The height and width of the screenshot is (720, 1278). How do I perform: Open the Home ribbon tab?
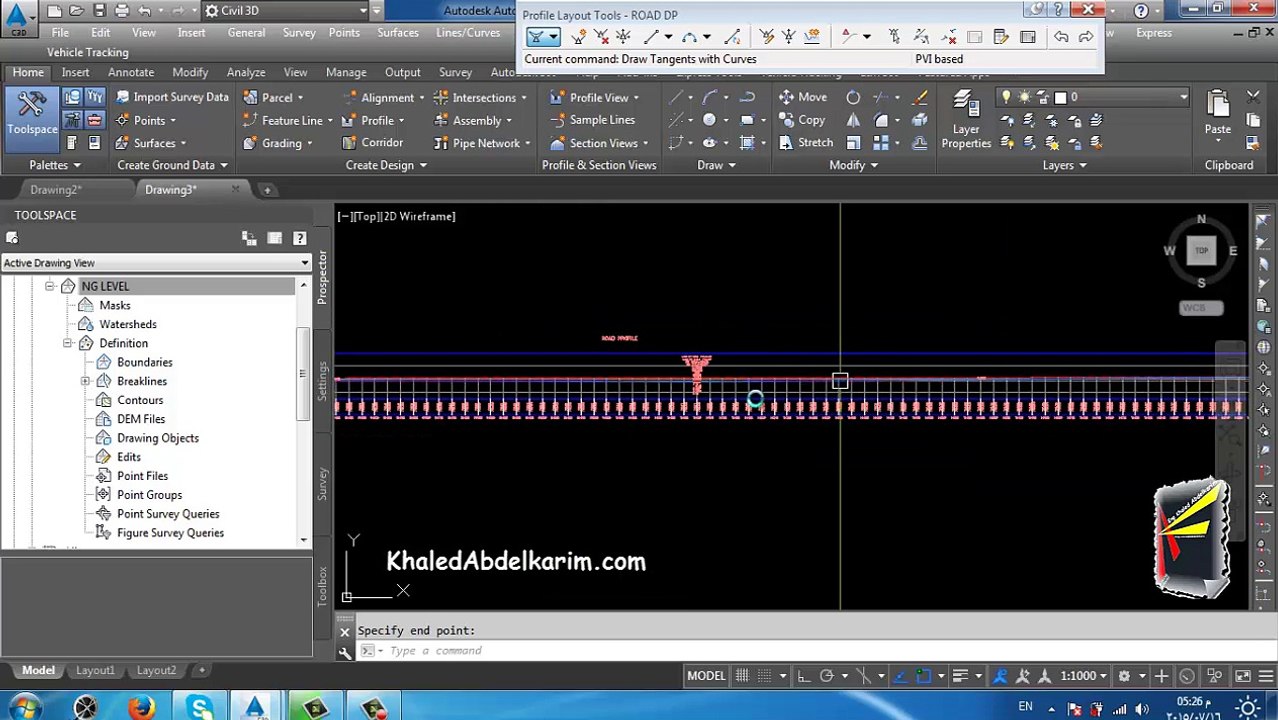point(28,72)
